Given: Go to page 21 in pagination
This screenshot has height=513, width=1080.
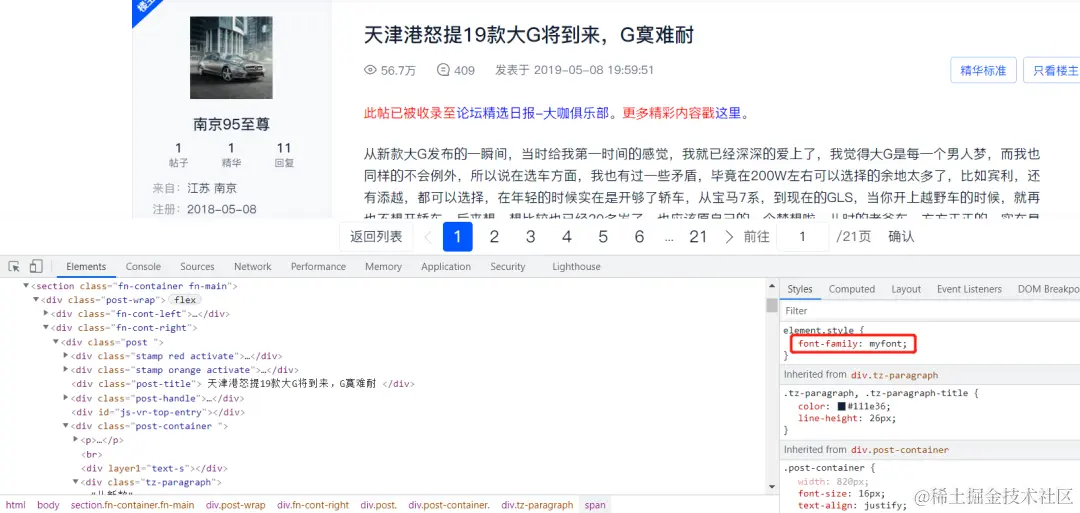Looking at the screenshot, I should (x=698, y=237).
